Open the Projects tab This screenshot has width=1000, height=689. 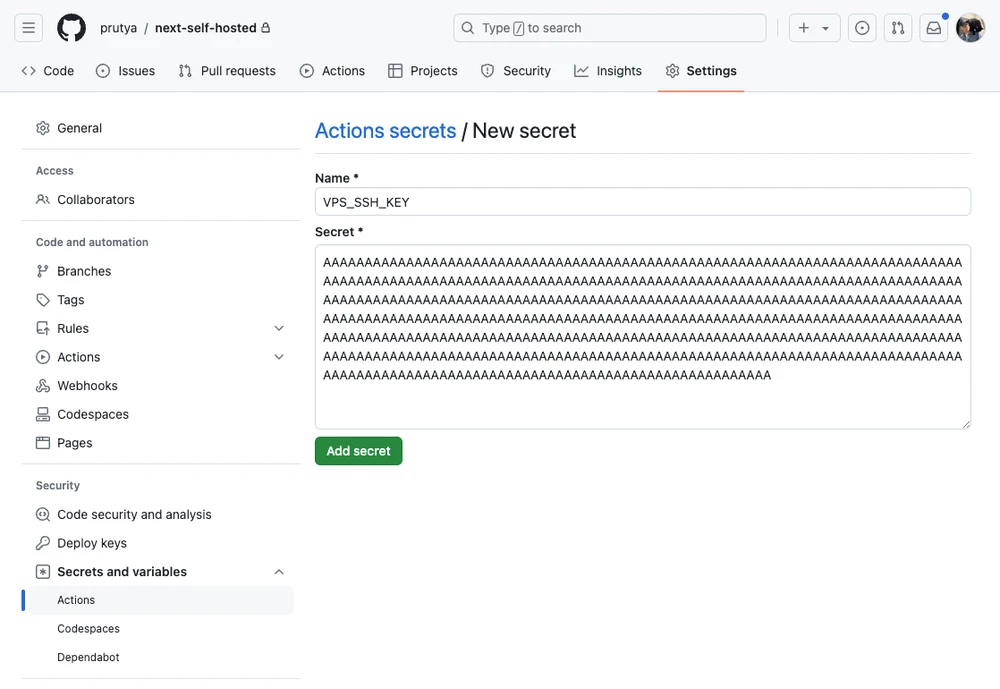423,71
